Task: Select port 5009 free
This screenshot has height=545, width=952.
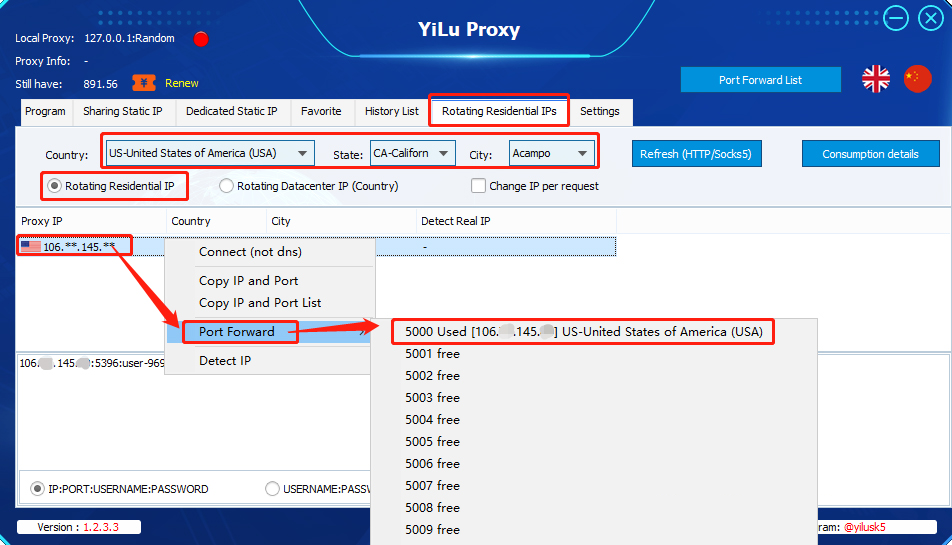Action: click(x=432, y=530)
